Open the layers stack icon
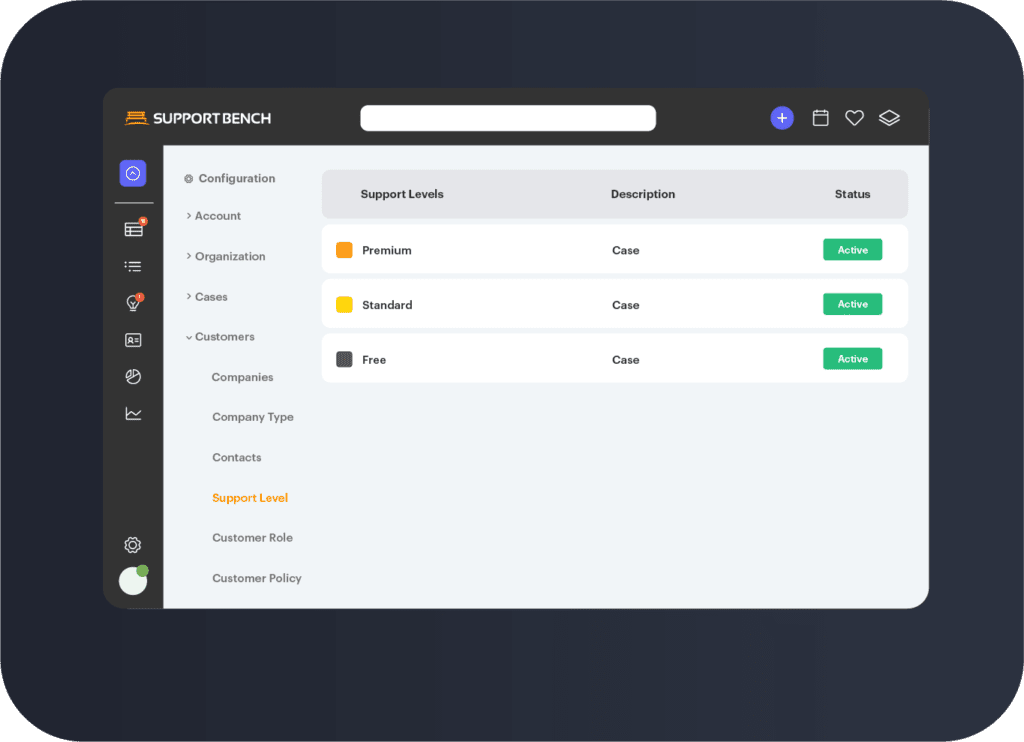The height and width of the screenshot is (742, 1024). [889, 118]
